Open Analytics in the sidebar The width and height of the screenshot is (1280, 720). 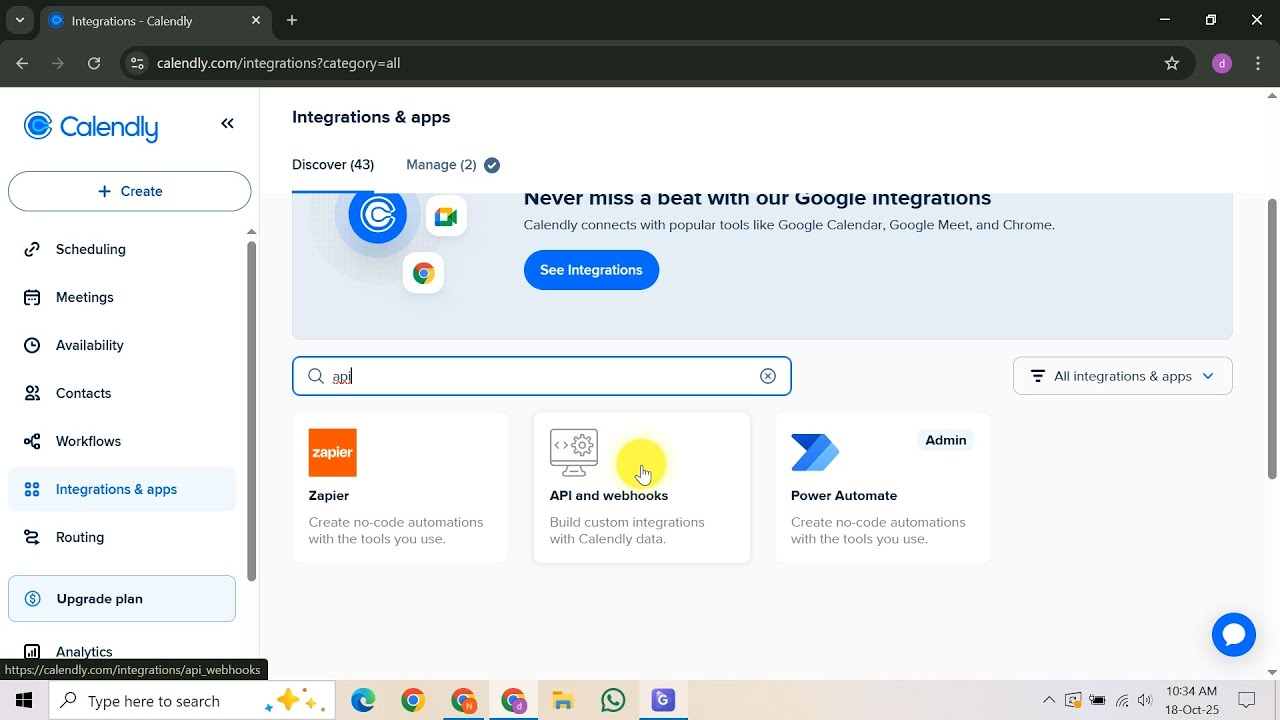(84, 651)
